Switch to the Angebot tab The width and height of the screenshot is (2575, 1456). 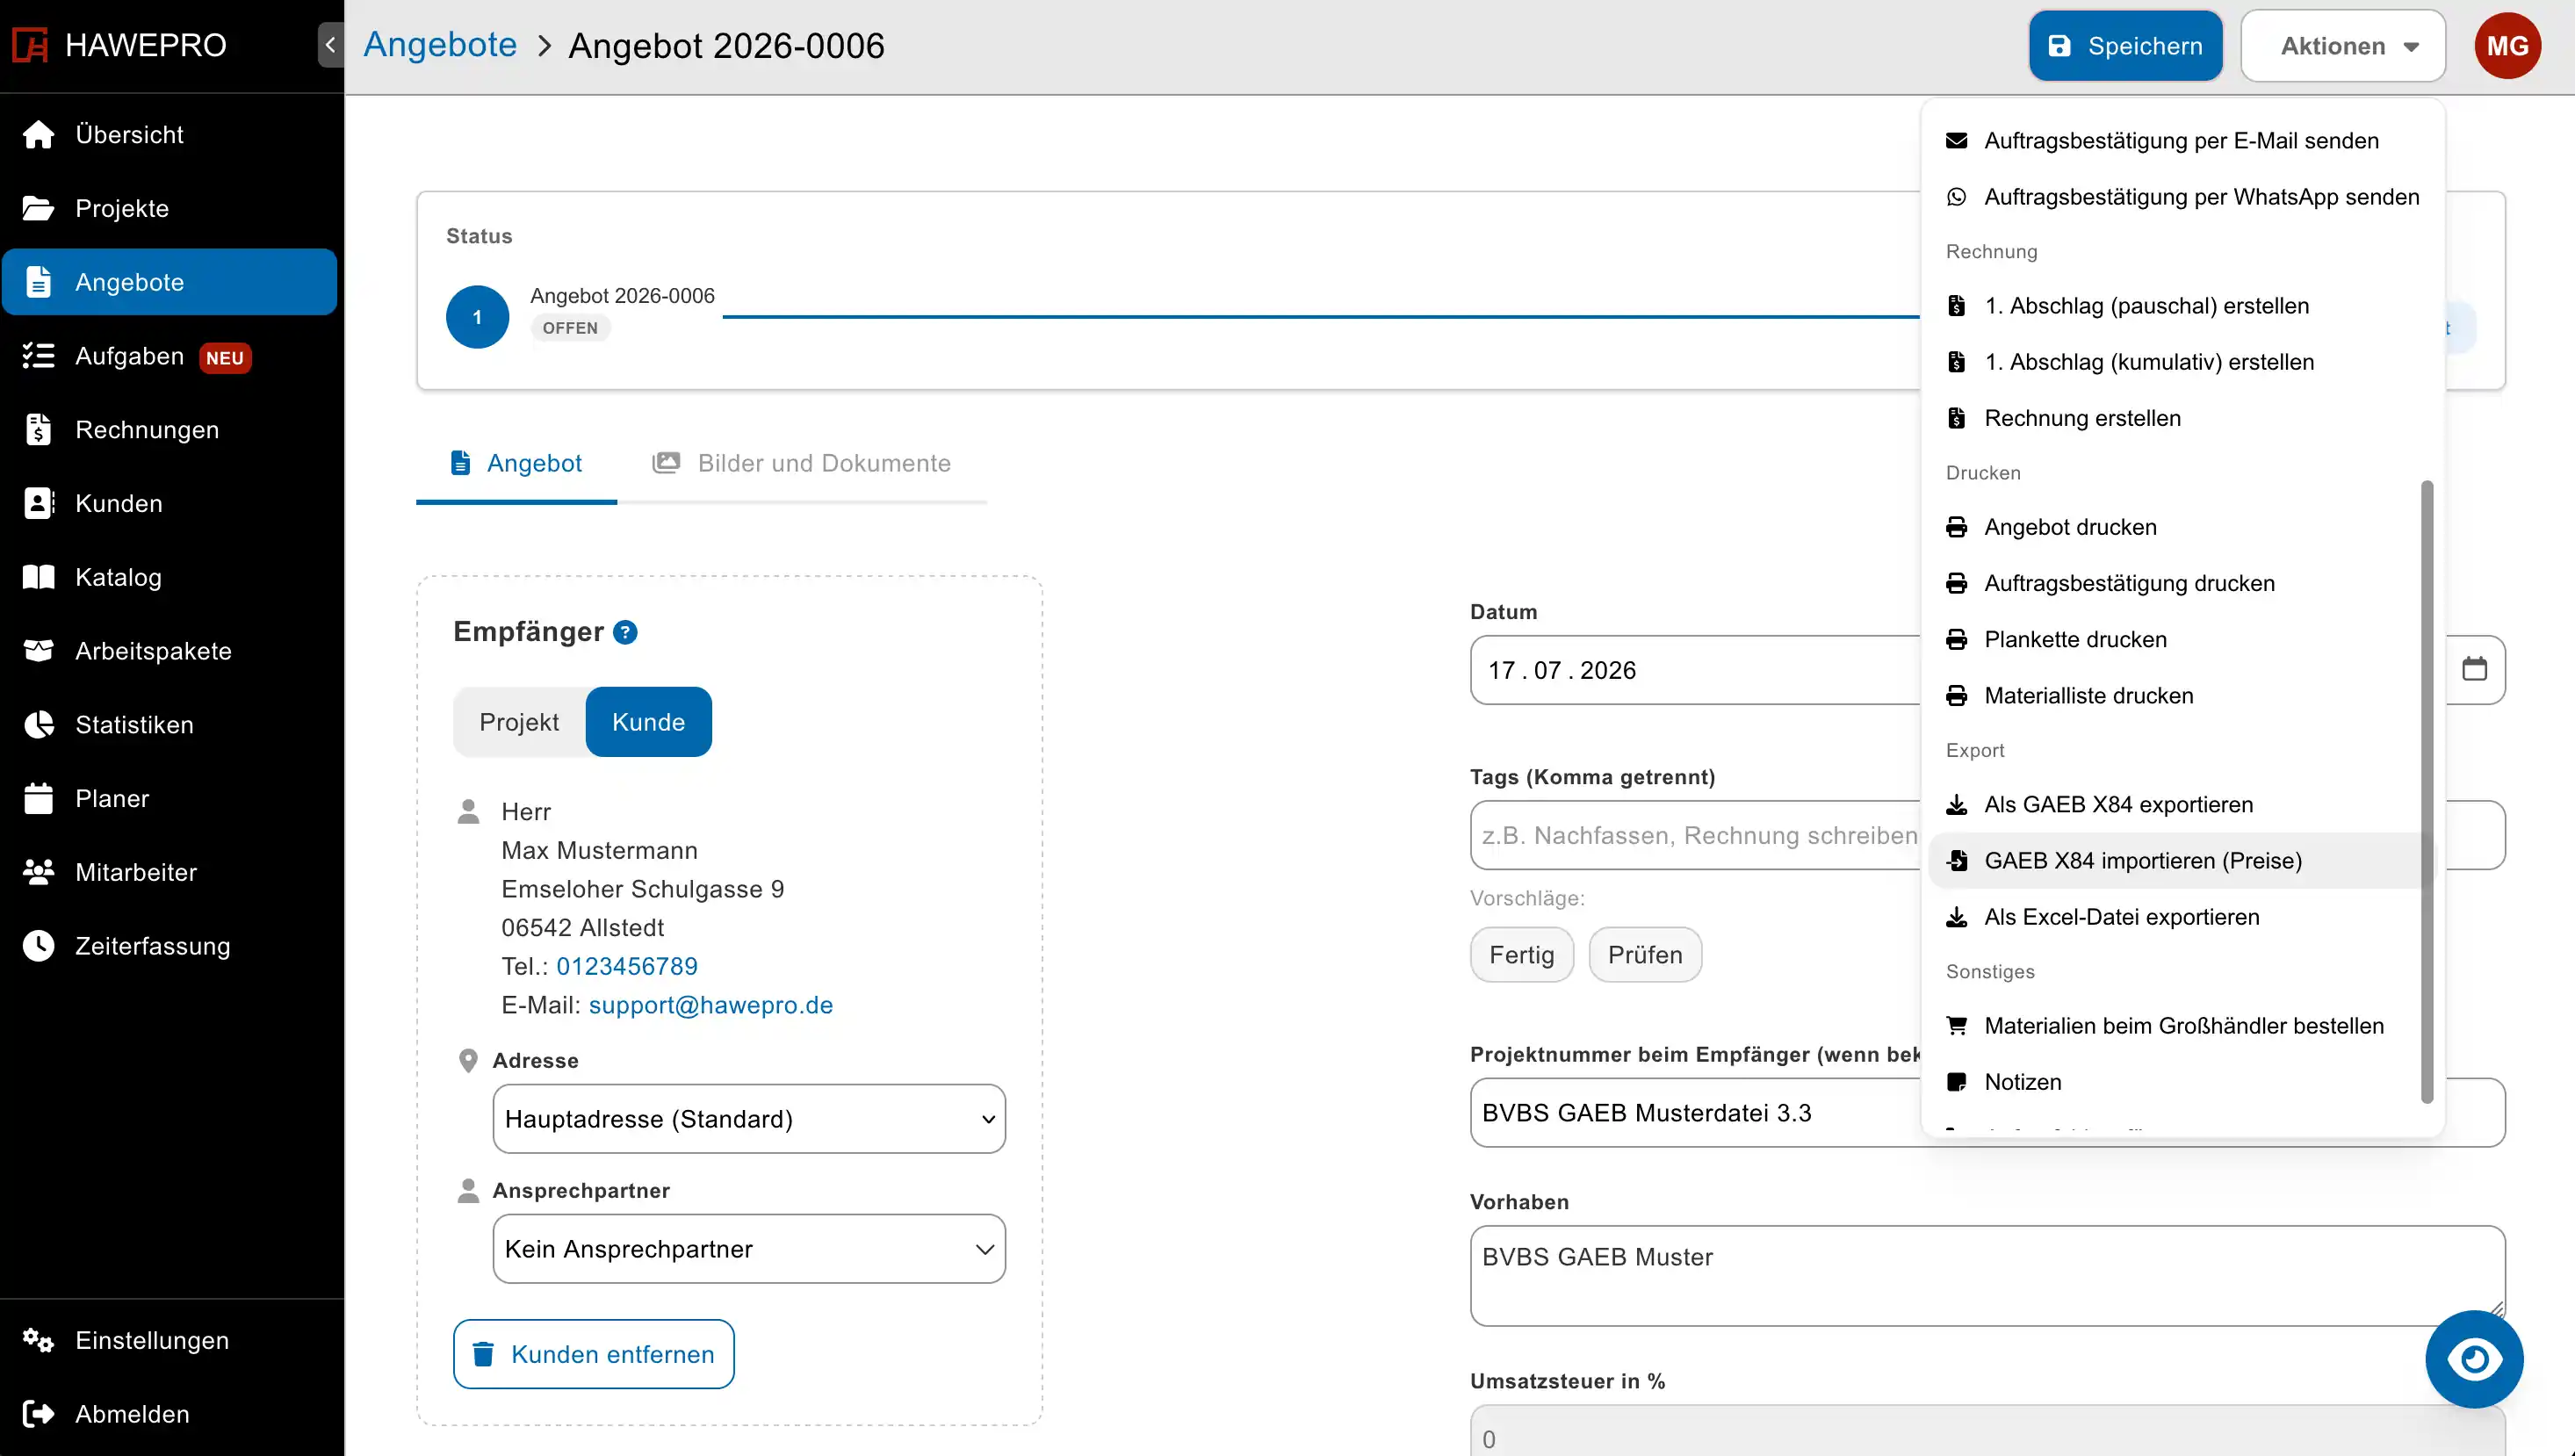tap(516, 463)
